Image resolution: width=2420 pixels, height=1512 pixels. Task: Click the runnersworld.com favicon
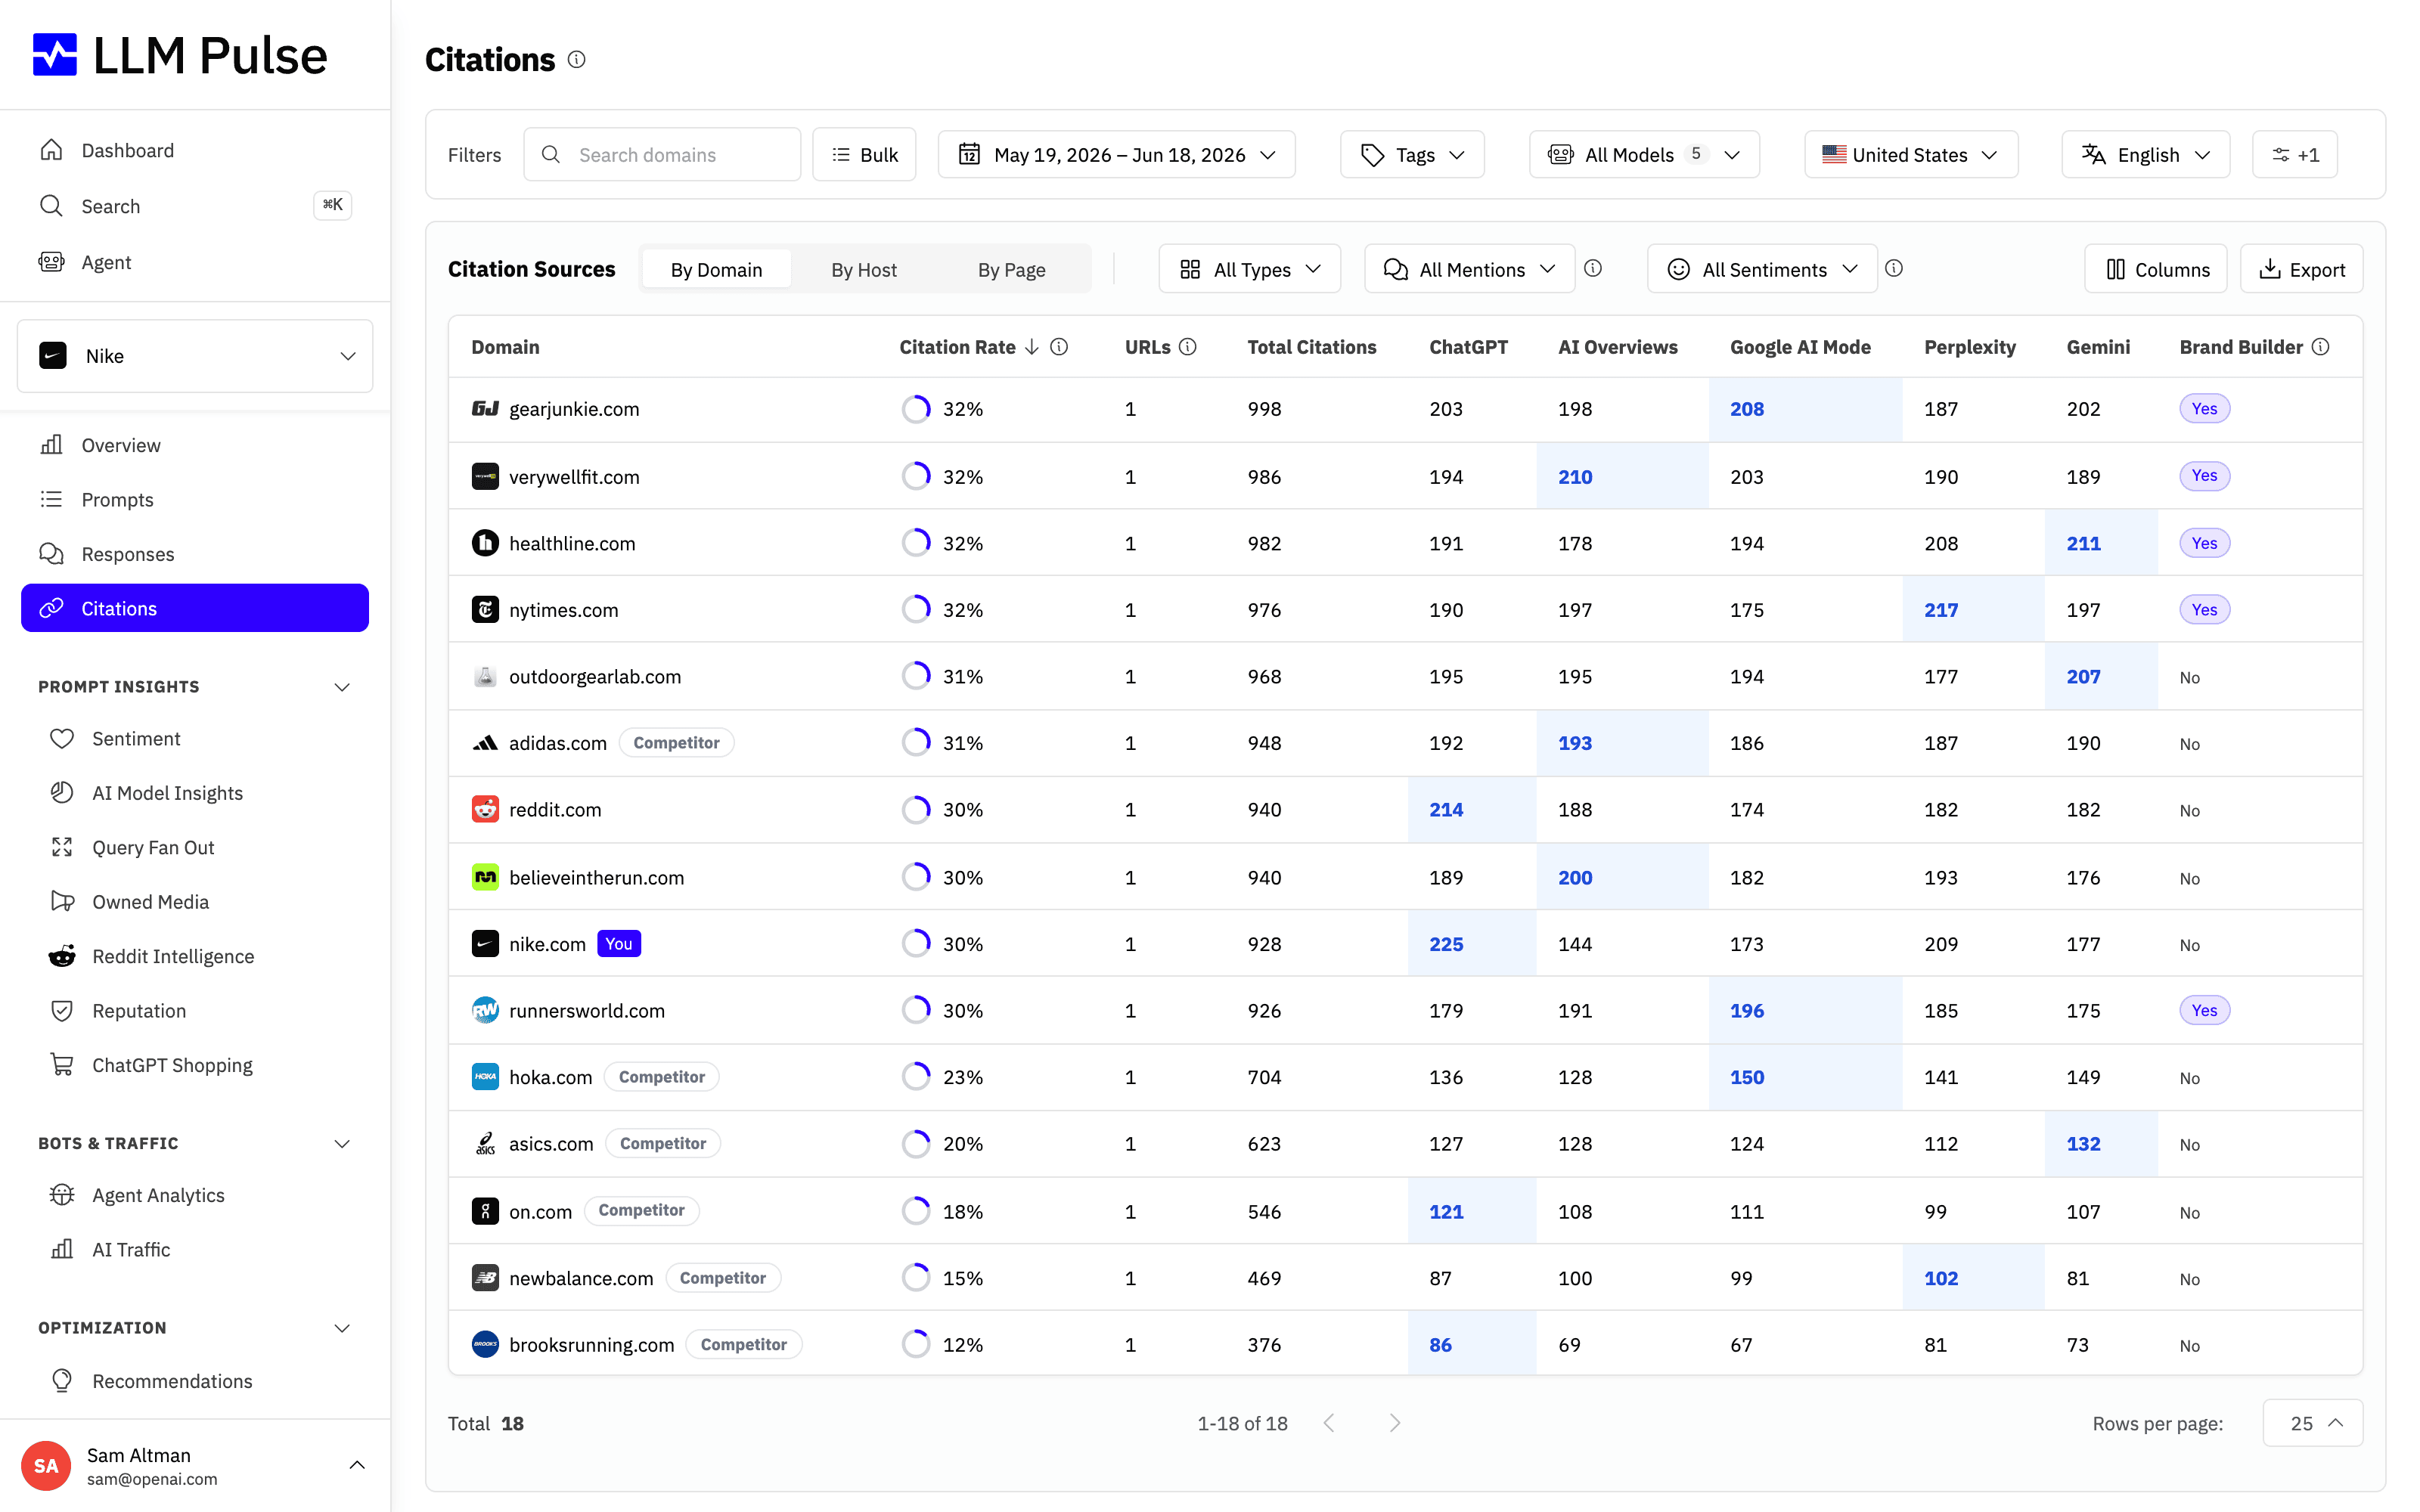coord(485,1011)
